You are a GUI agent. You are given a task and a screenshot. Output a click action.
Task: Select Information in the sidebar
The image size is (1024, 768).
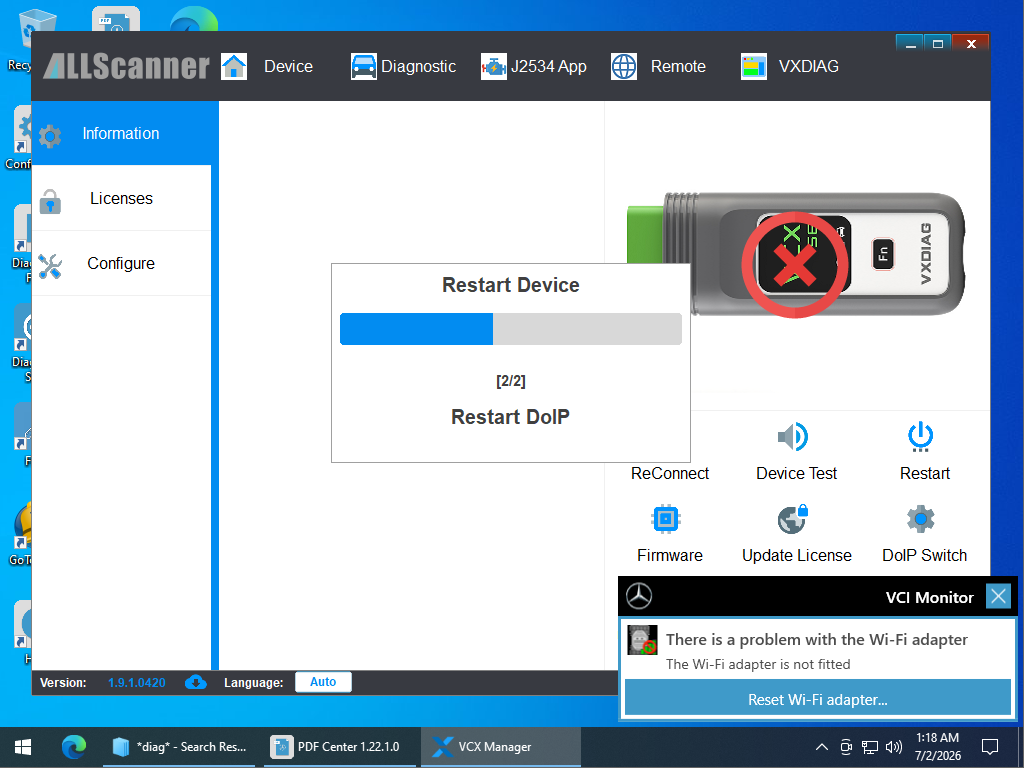click(x=121, y=133)
